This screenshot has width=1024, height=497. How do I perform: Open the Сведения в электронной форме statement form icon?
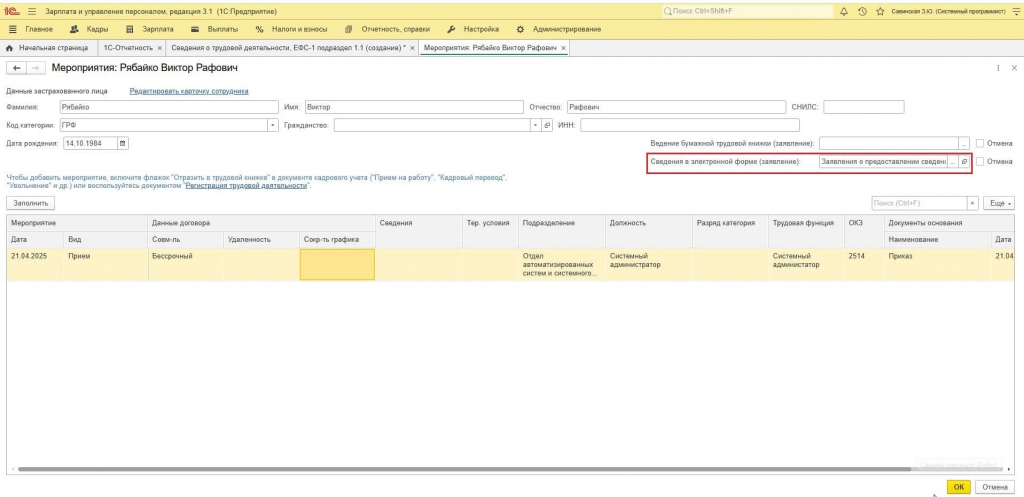[964, 161]
